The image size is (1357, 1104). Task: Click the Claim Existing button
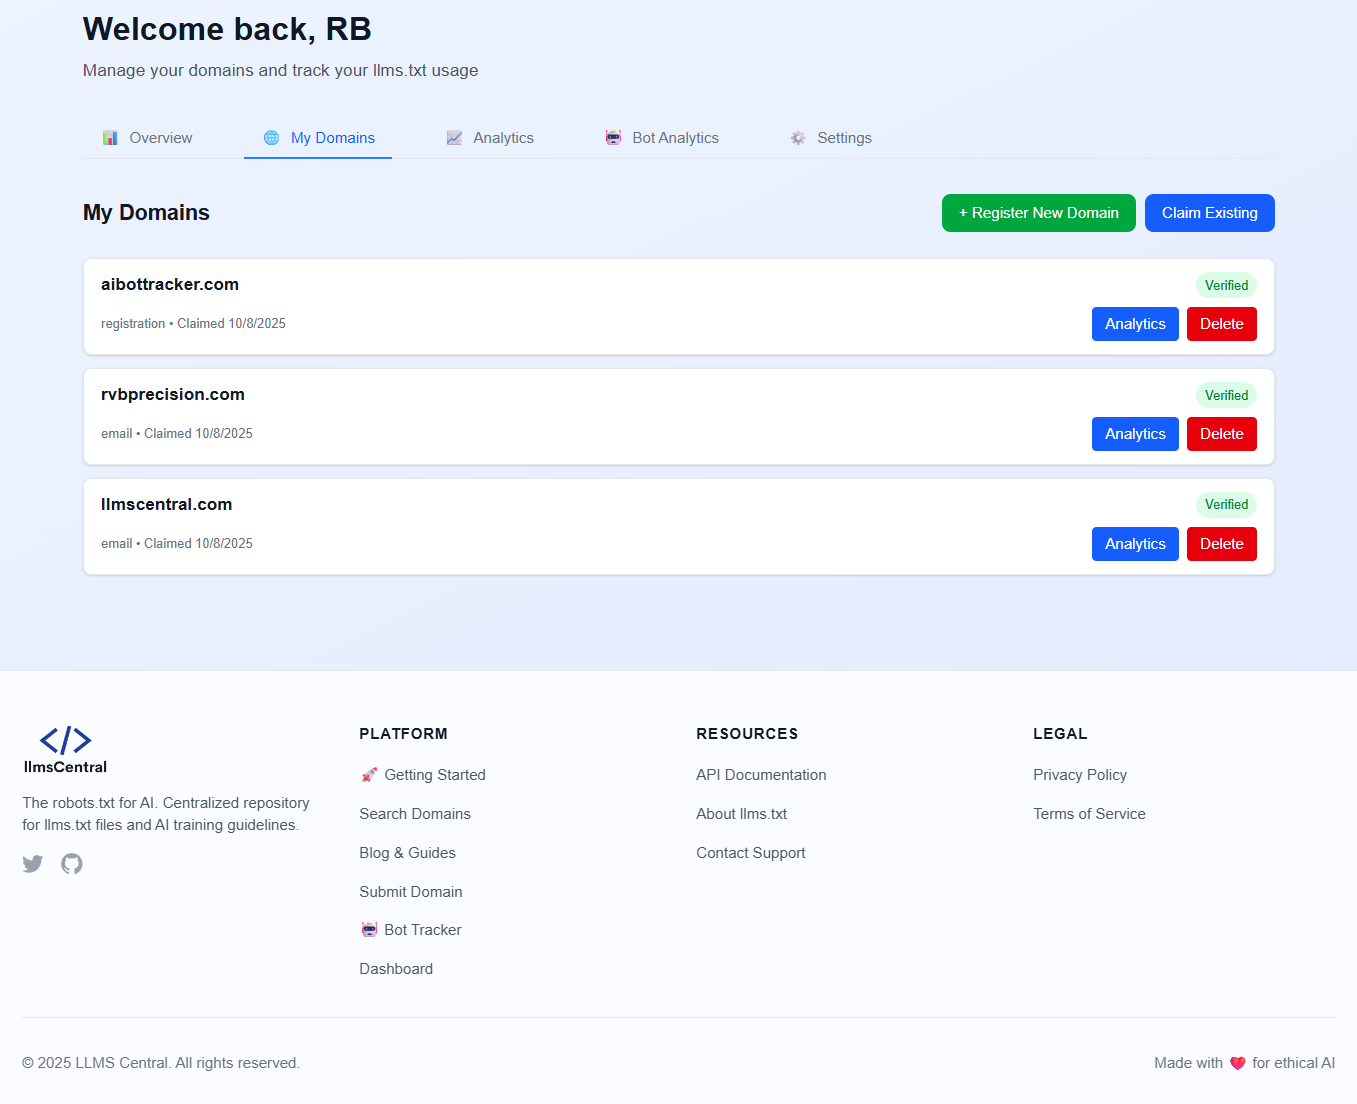pyautogui.click(x=1209, y=212)
